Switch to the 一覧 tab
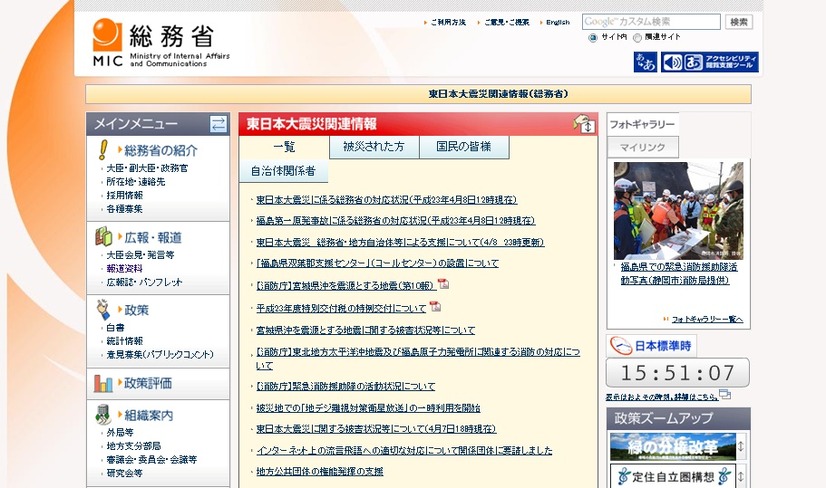The image size is (826, 488). 284,147
